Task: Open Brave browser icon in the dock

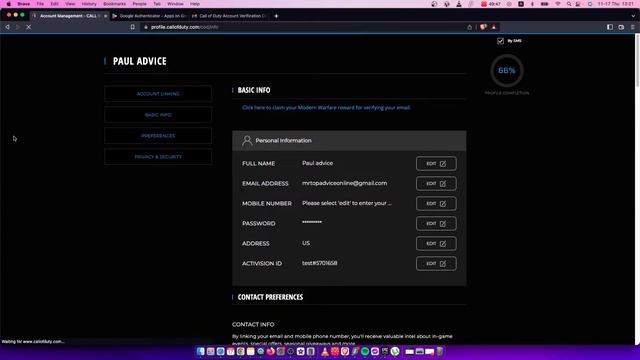Action: click(345, 351)
